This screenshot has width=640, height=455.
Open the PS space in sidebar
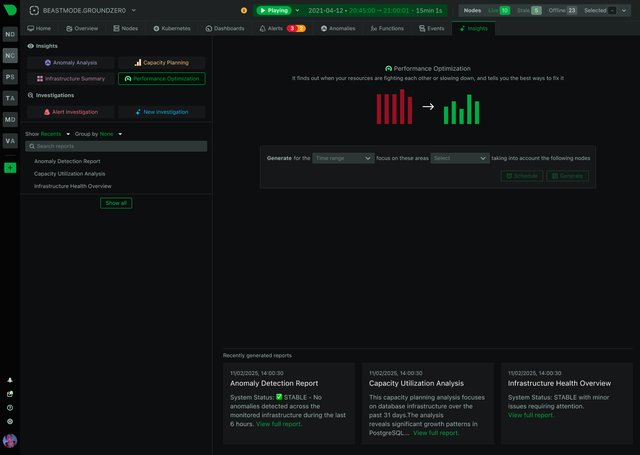[x=10, y=77]
